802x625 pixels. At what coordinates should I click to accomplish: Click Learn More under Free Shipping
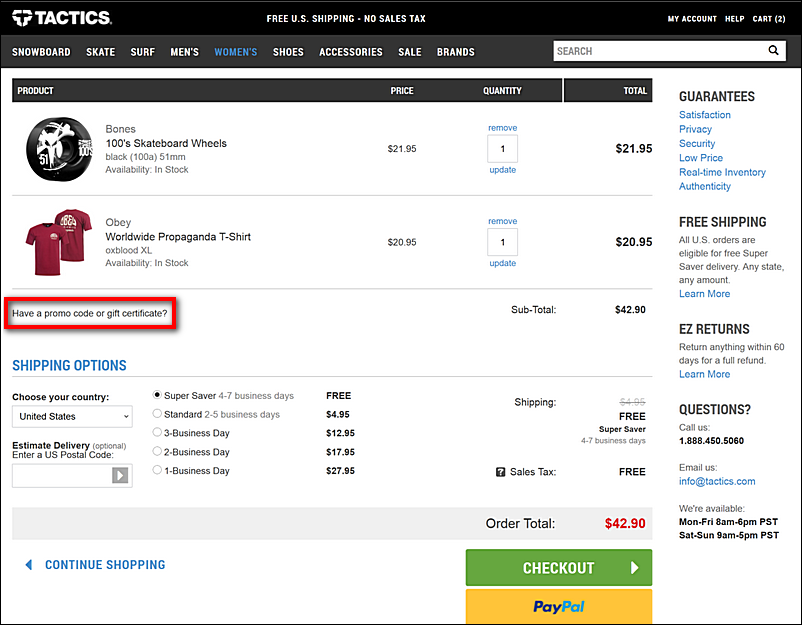pyautogui.click(x=704, y=294)
